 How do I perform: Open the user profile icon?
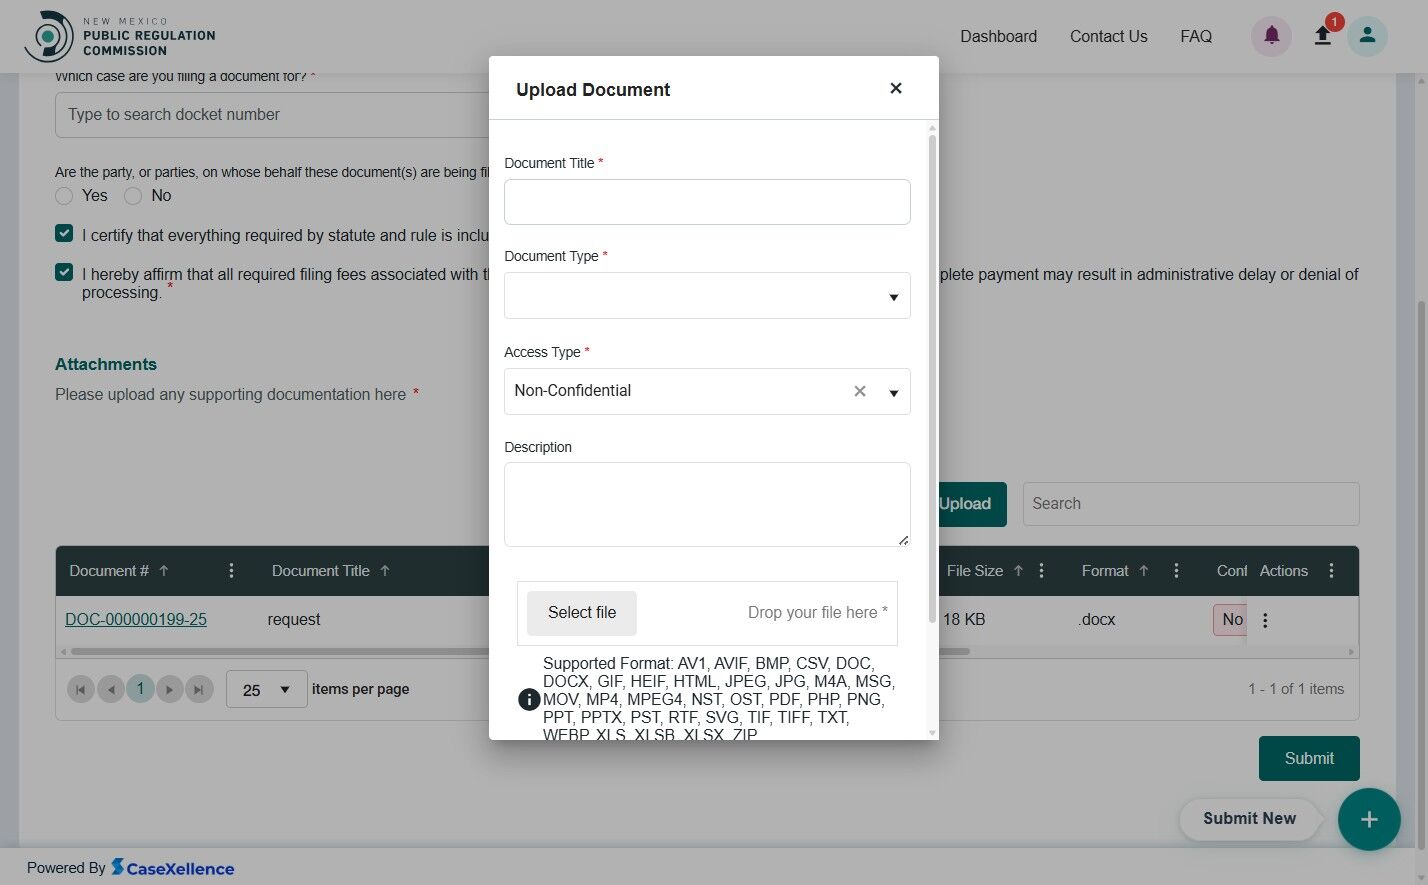pyautogui.click(x=1367, y=36)
